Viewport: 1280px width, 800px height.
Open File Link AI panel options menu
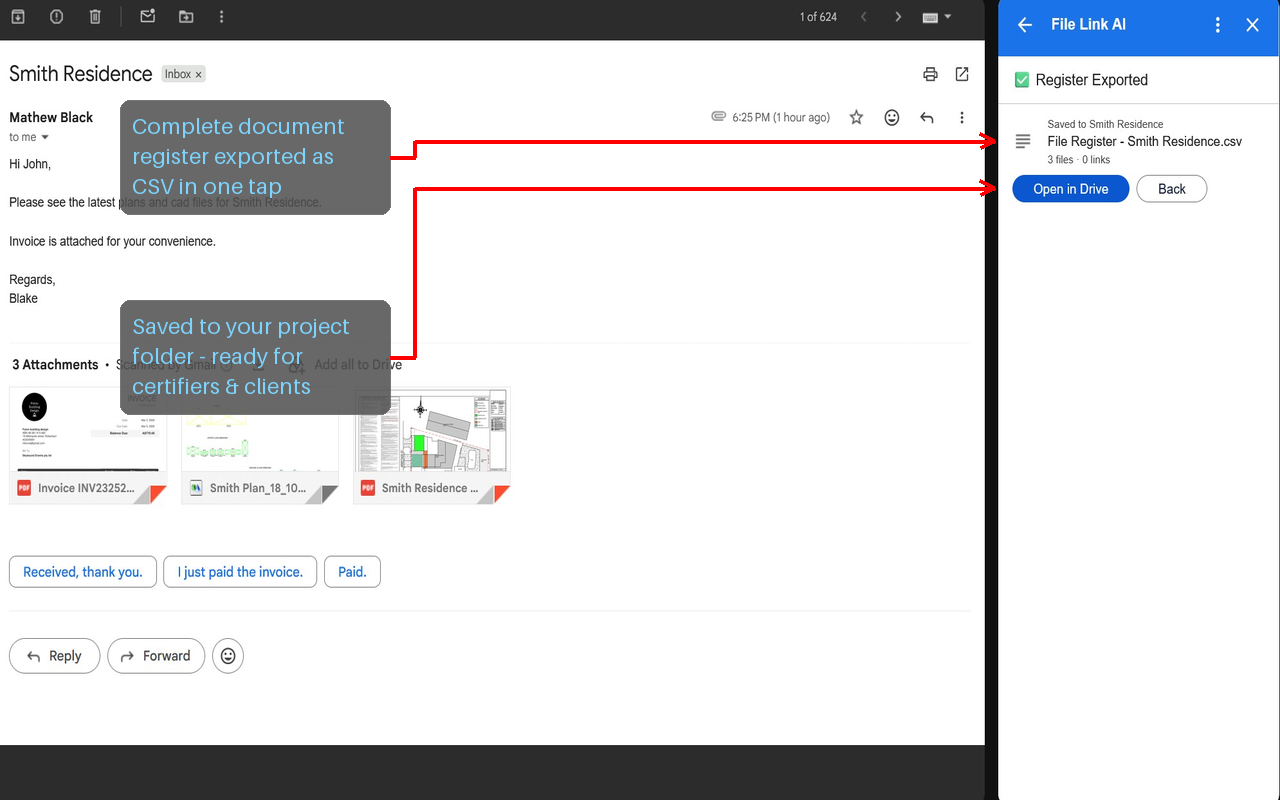pyautogui.click(x=1217, y=25)
